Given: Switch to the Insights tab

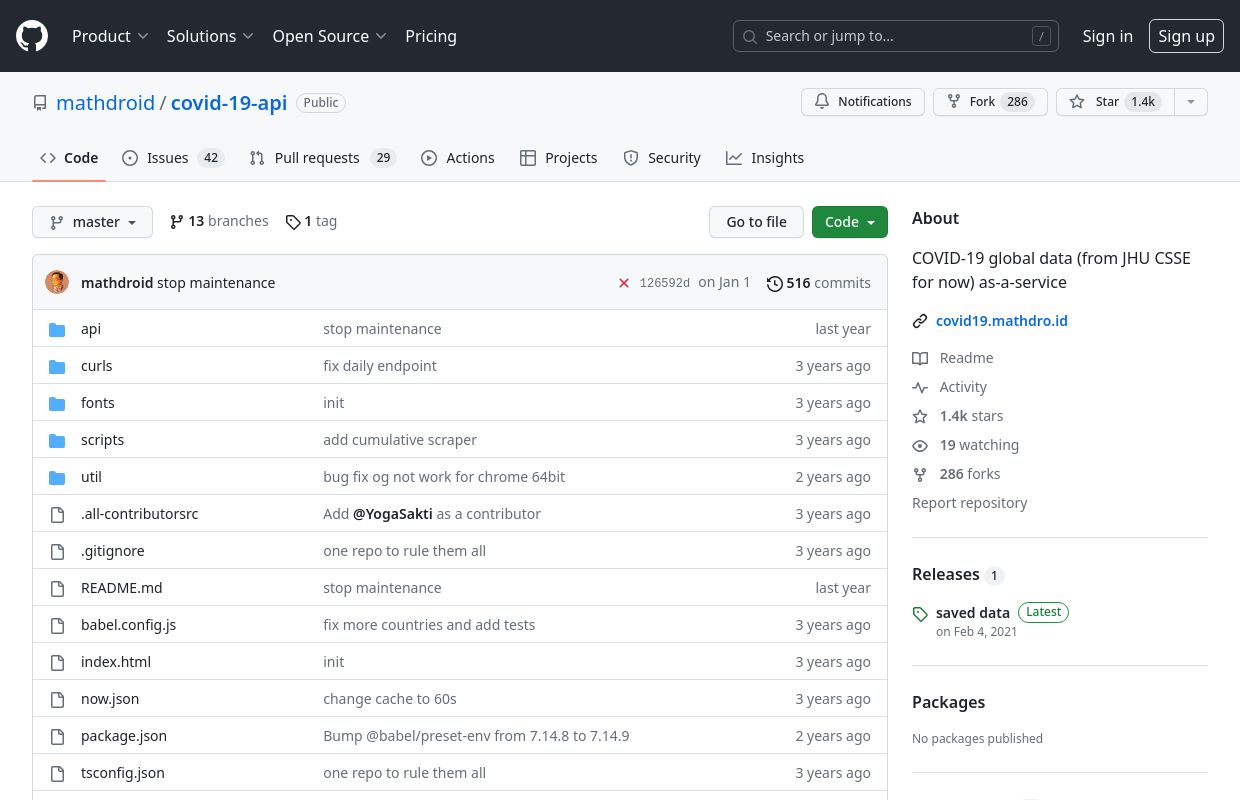Looking at the screenshot, I should pyautogui.click(x=765, y=158).
